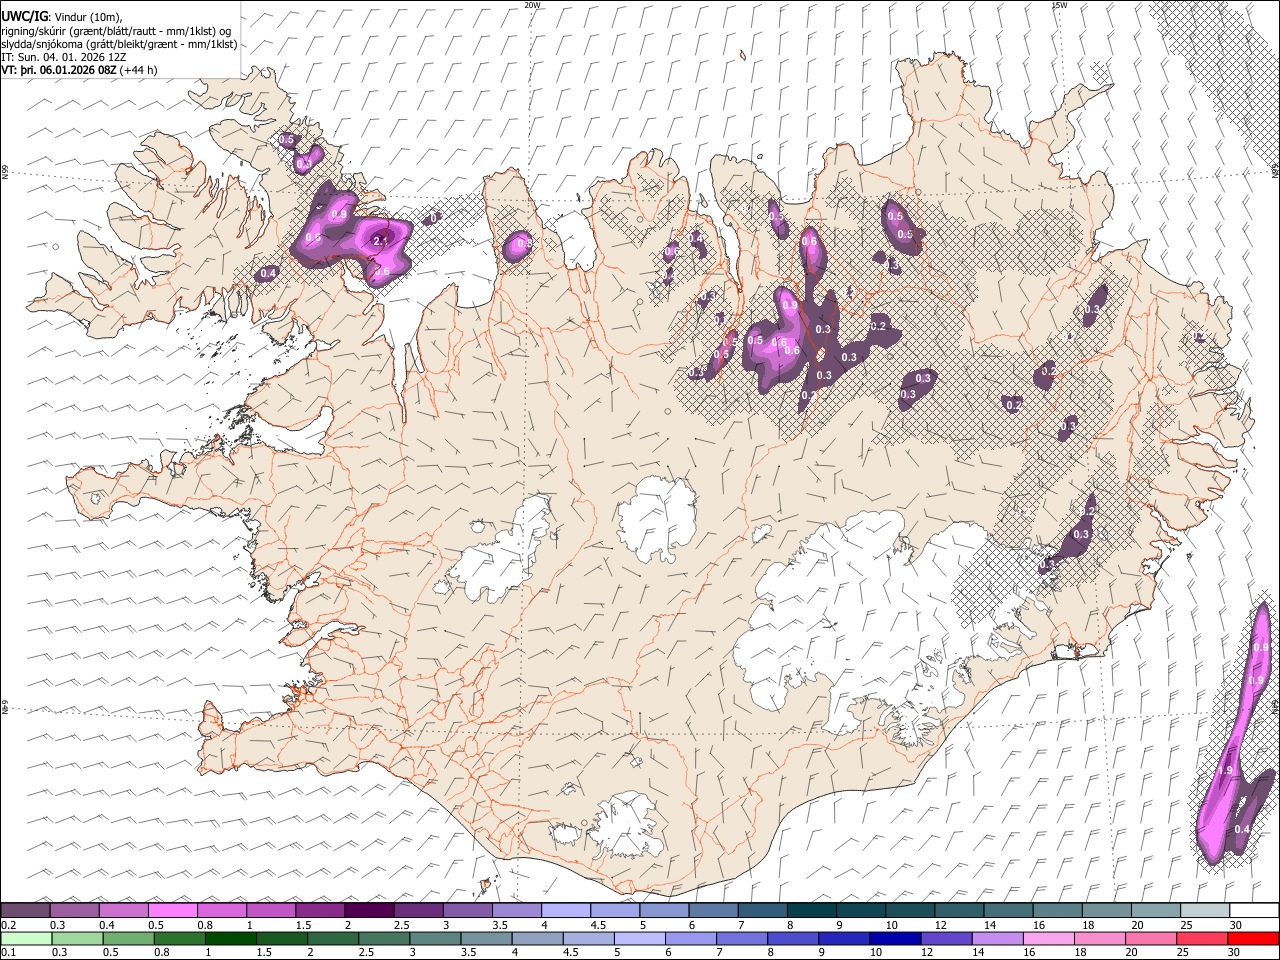This screenshot has width=1280, height=960.
Task: Click top-row lavender swatch between 4 and 4.5
Action: [x=566, y=911]
